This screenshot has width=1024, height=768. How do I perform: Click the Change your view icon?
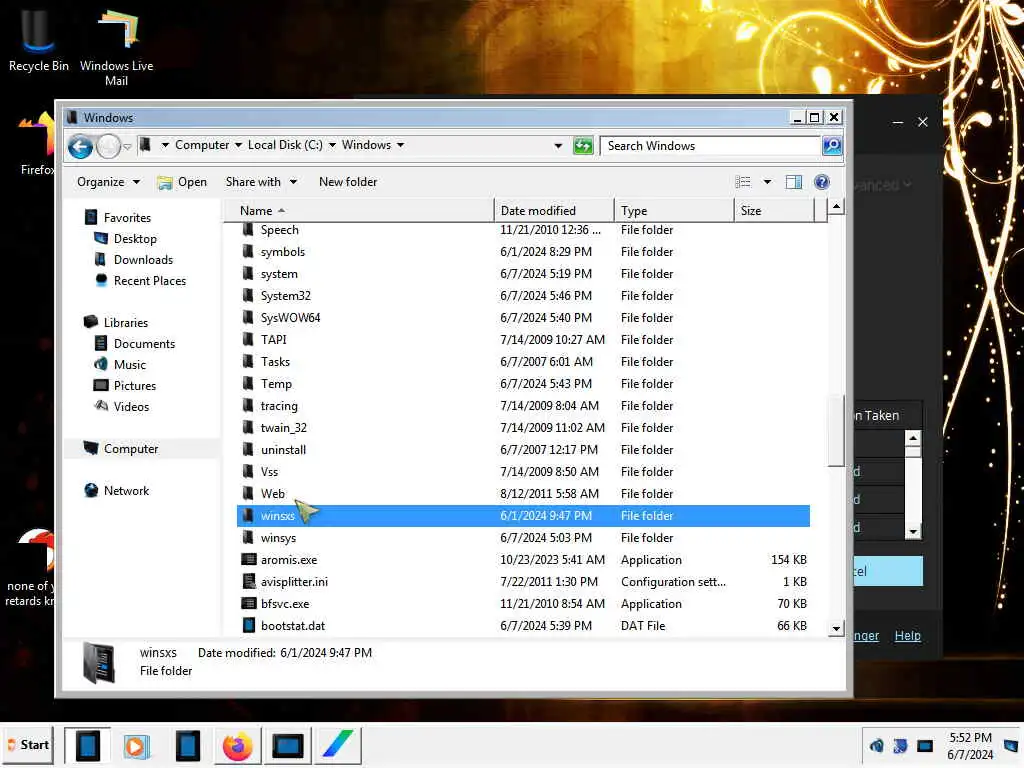pos(743,182)
